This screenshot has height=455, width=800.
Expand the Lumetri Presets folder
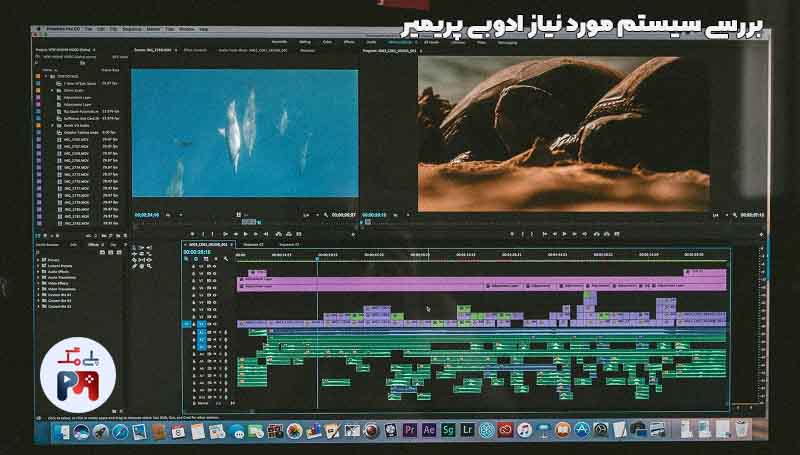pos(38,266)
